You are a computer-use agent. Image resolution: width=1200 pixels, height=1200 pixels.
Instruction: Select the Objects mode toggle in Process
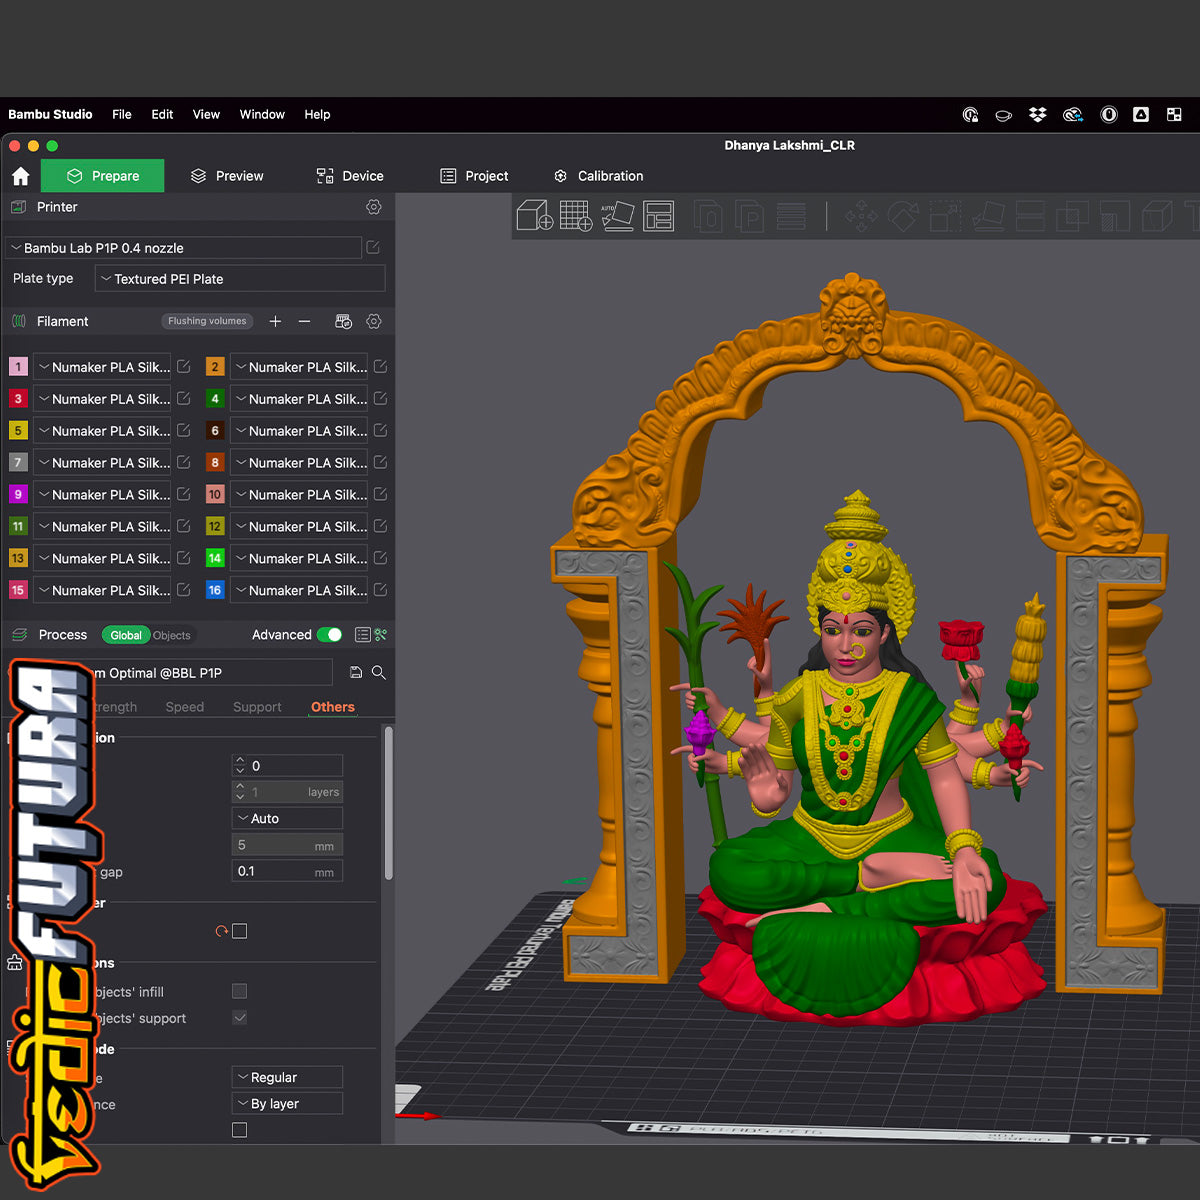[x=172, y=635]
